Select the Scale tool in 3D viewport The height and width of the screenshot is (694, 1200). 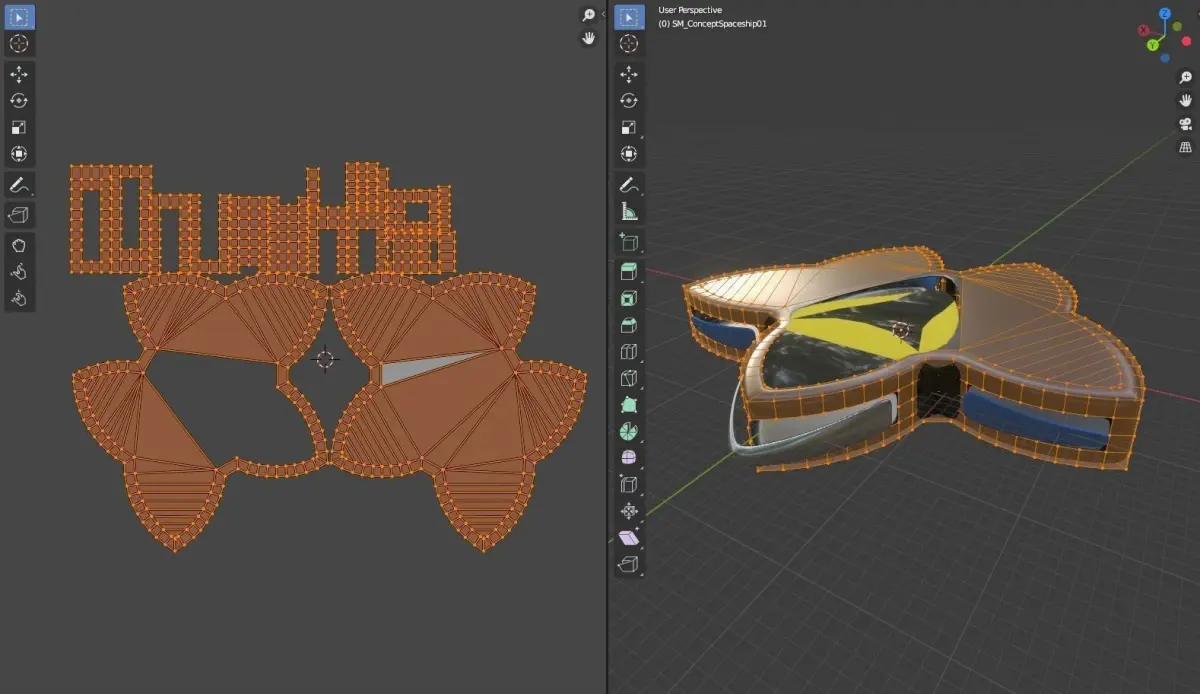pos(629,127)
